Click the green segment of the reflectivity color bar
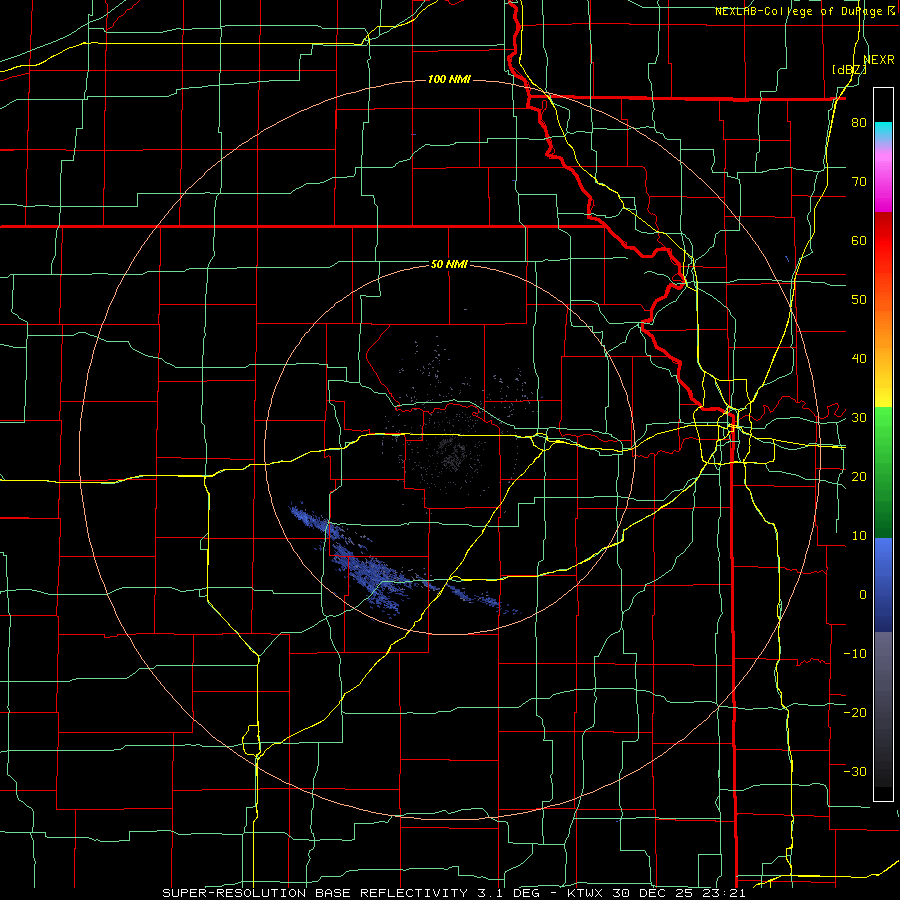This screenshot has width=900, height=900. (883, 472)
